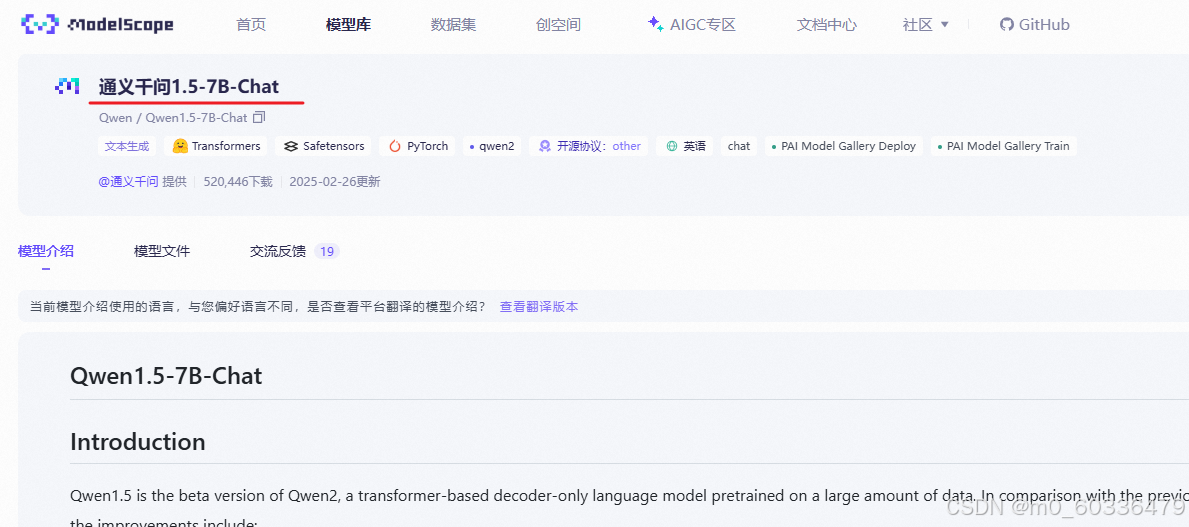Click the GitHub octocat icon
This screenshot has height=527, width=1189.
tap(1007, 24)
